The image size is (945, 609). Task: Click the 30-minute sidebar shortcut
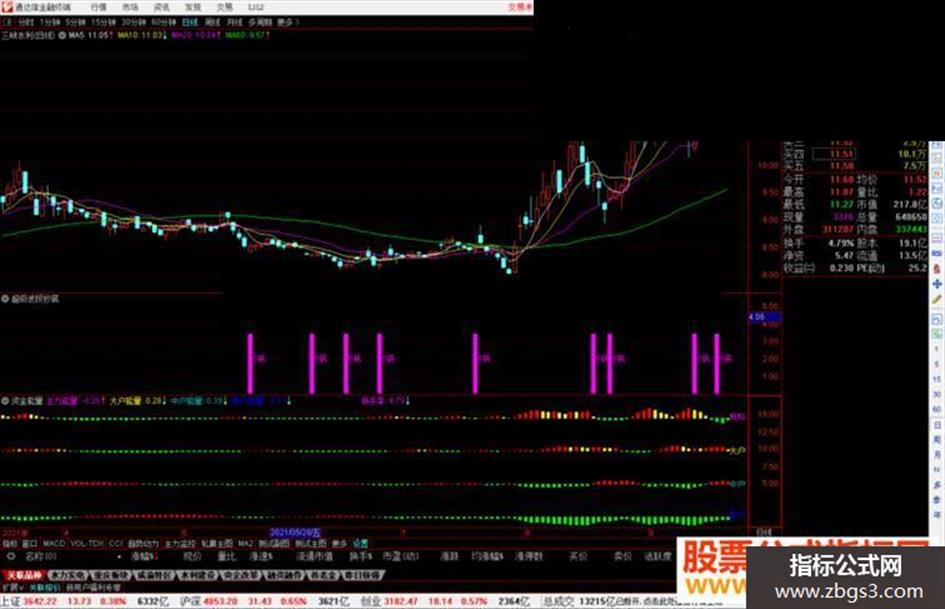[937, 394]
